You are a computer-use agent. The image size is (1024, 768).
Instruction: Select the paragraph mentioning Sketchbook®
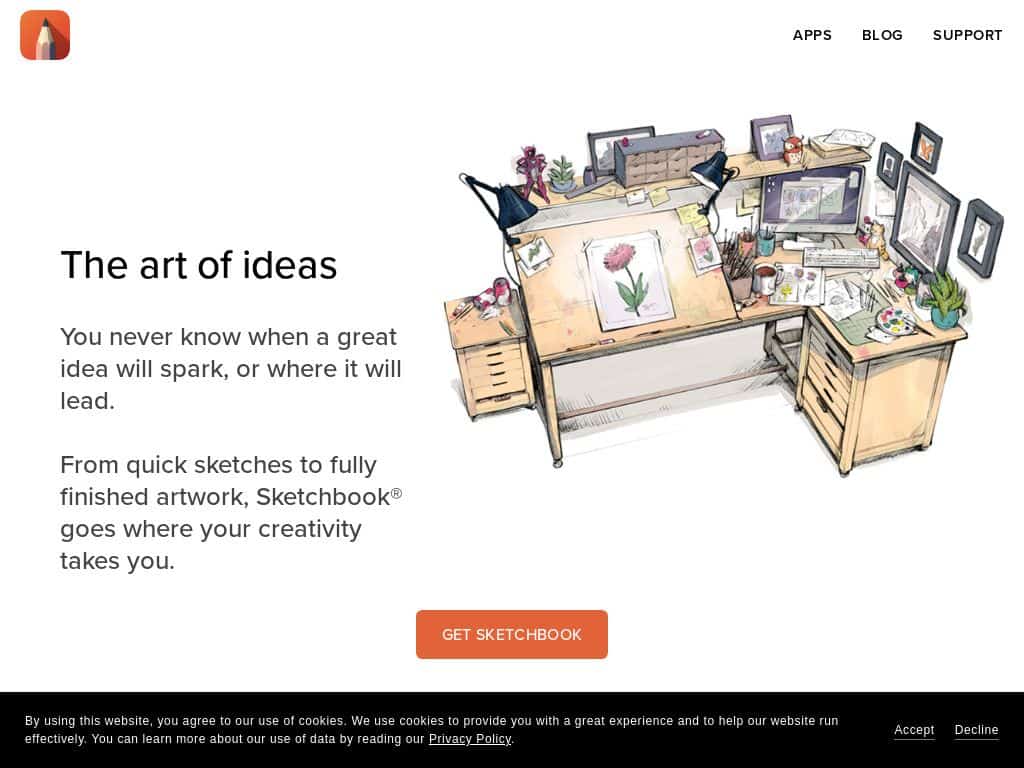pos(231,513)
